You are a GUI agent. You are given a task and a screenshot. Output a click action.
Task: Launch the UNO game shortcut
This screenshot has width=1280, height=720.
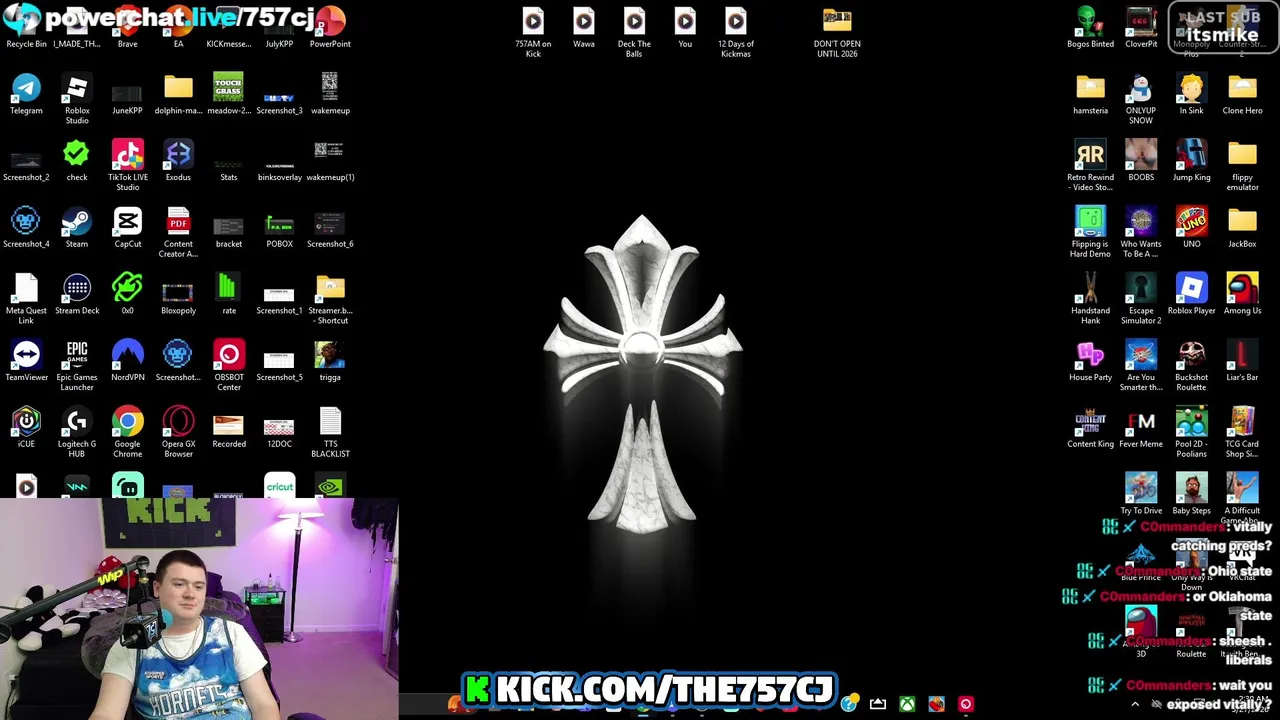point(1191,227)
